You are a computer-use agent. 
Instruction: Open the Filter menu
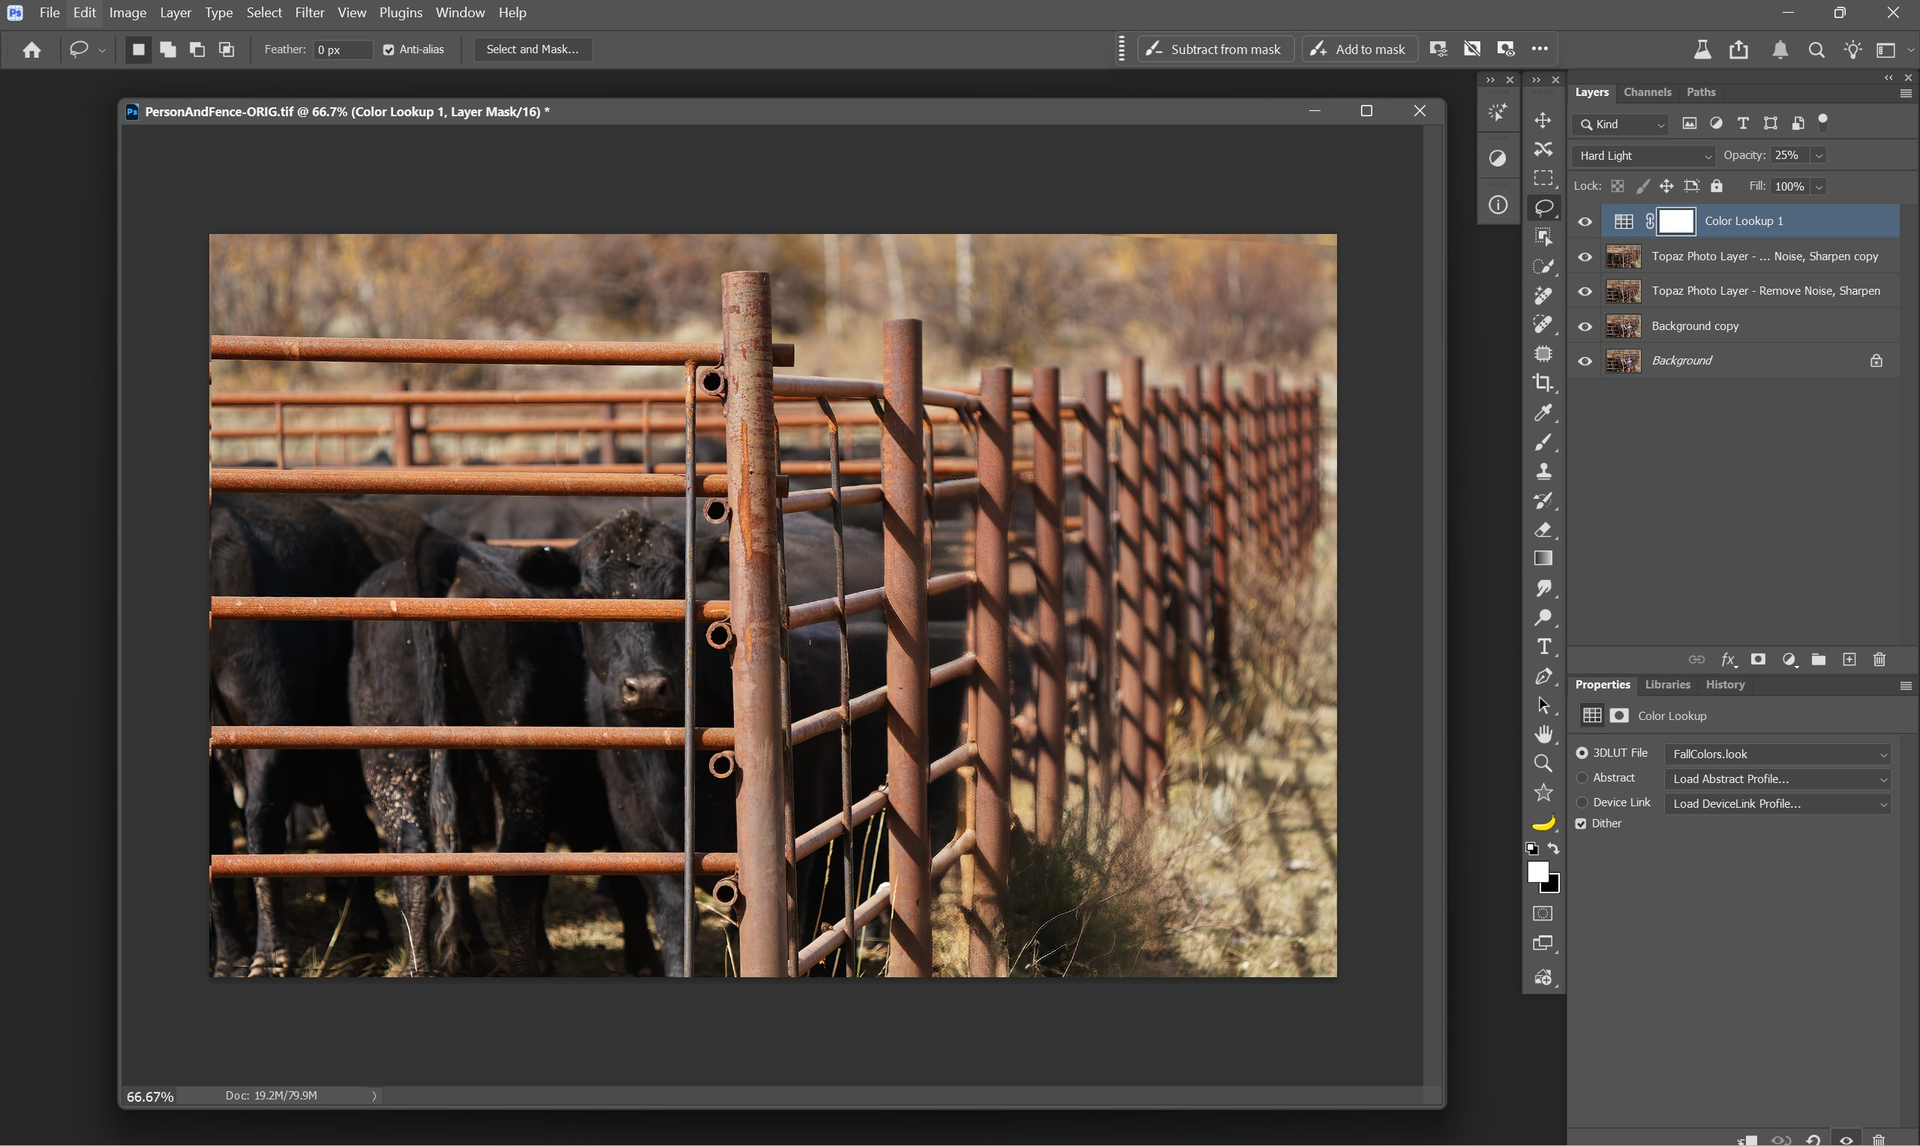coord(309,13)
